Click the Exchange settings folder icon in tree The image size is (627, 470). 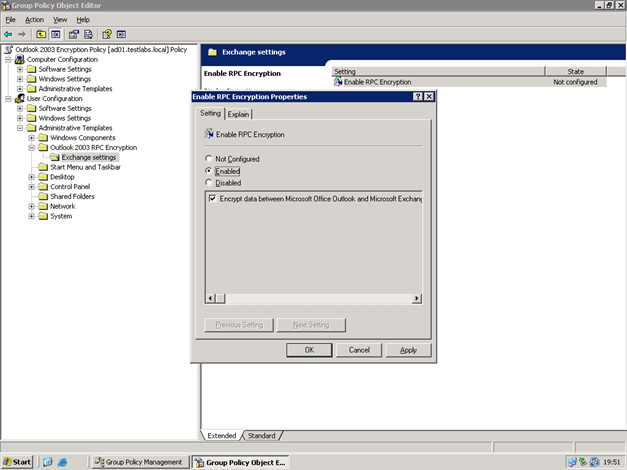point(55,157)
